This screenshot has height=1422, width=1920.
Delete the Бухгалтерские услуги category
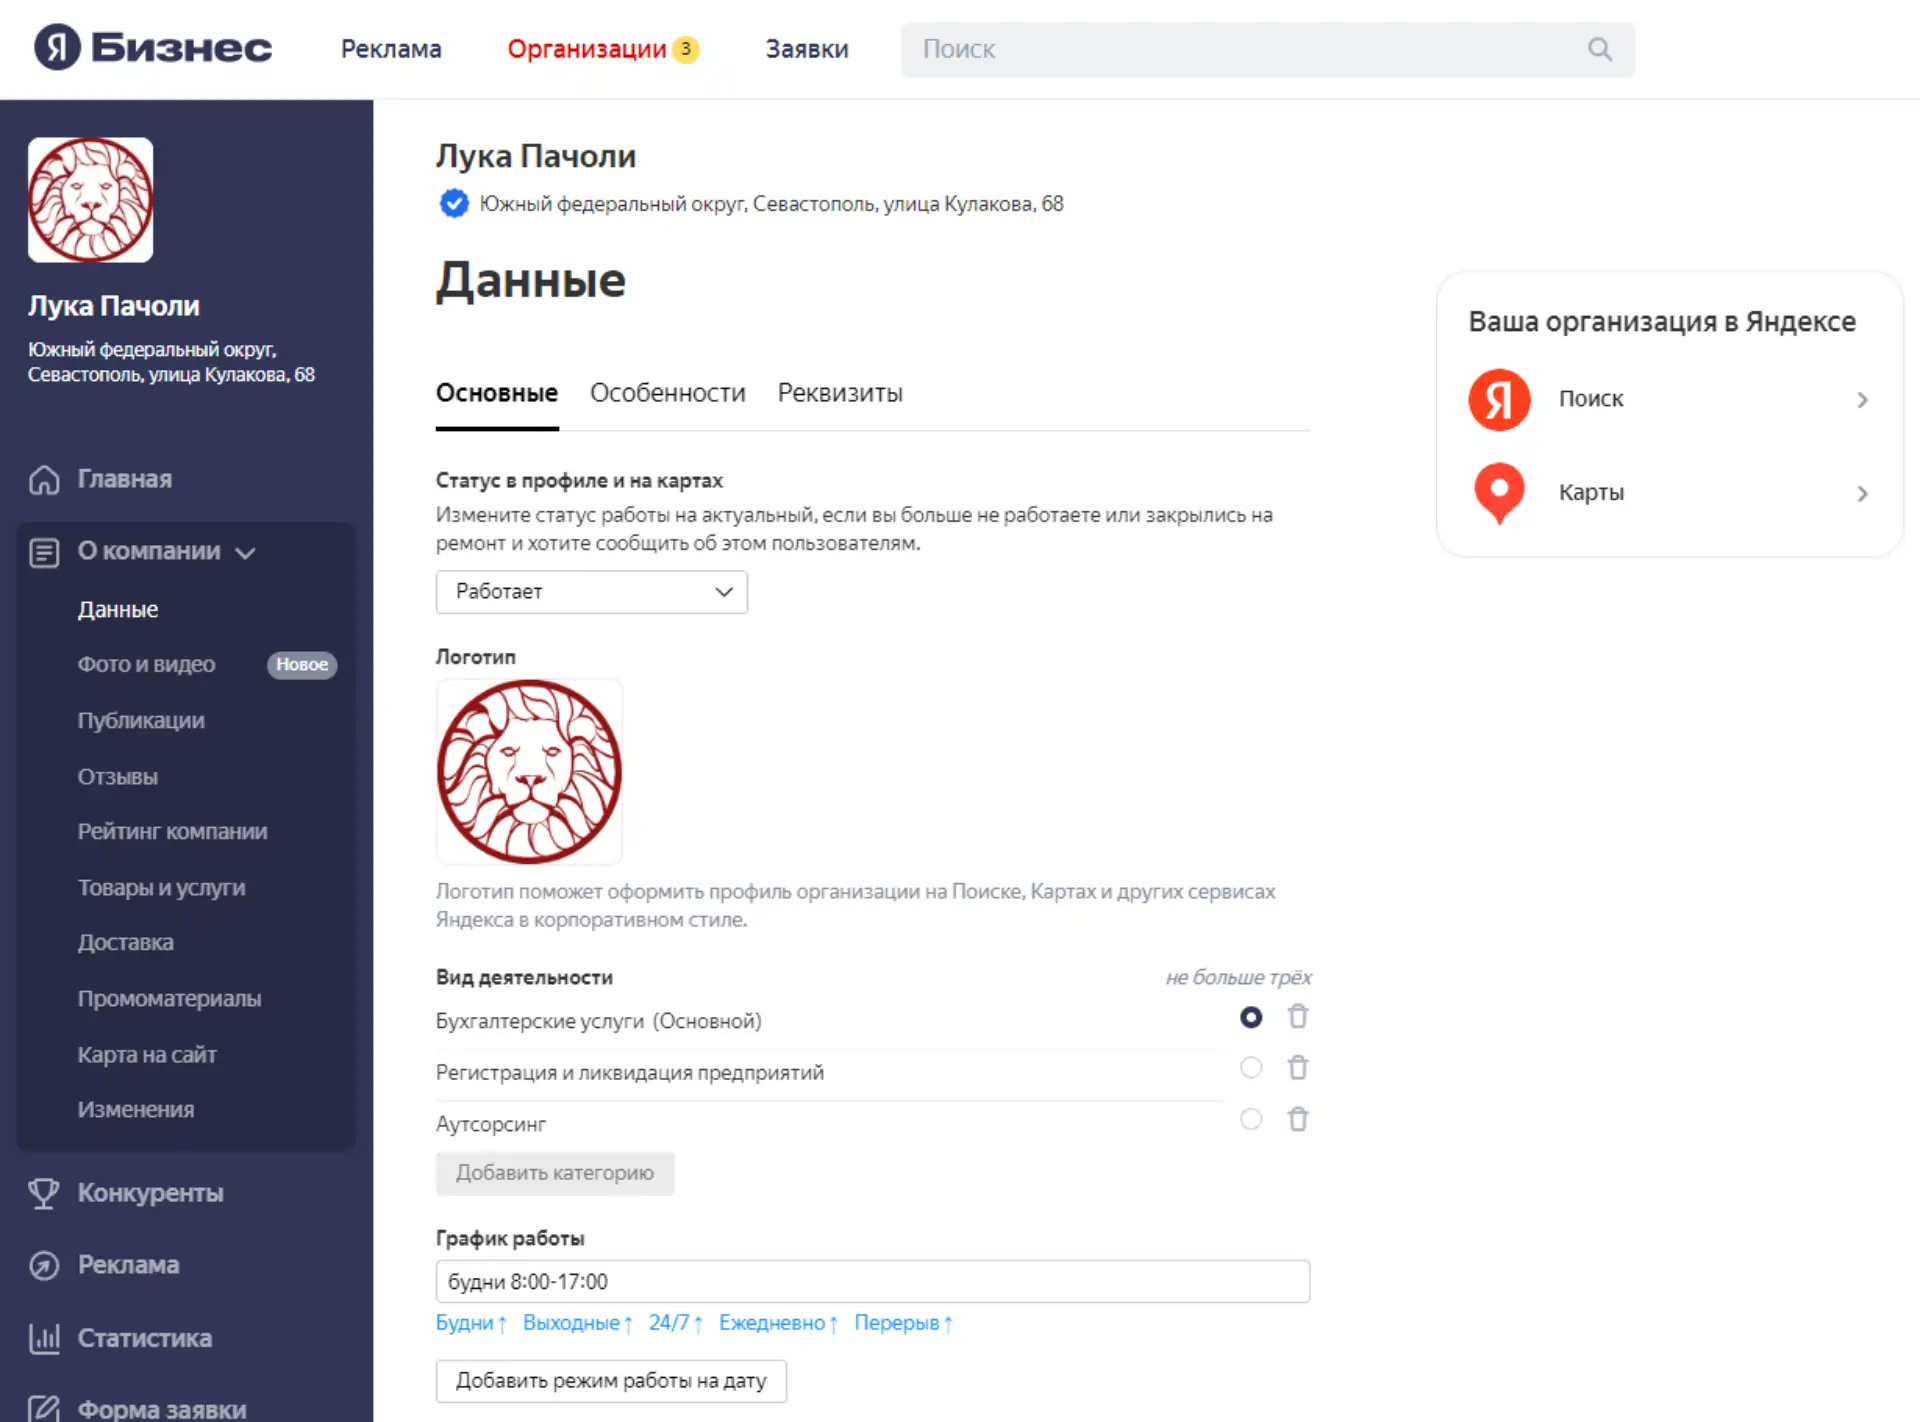[1298, 1017]
